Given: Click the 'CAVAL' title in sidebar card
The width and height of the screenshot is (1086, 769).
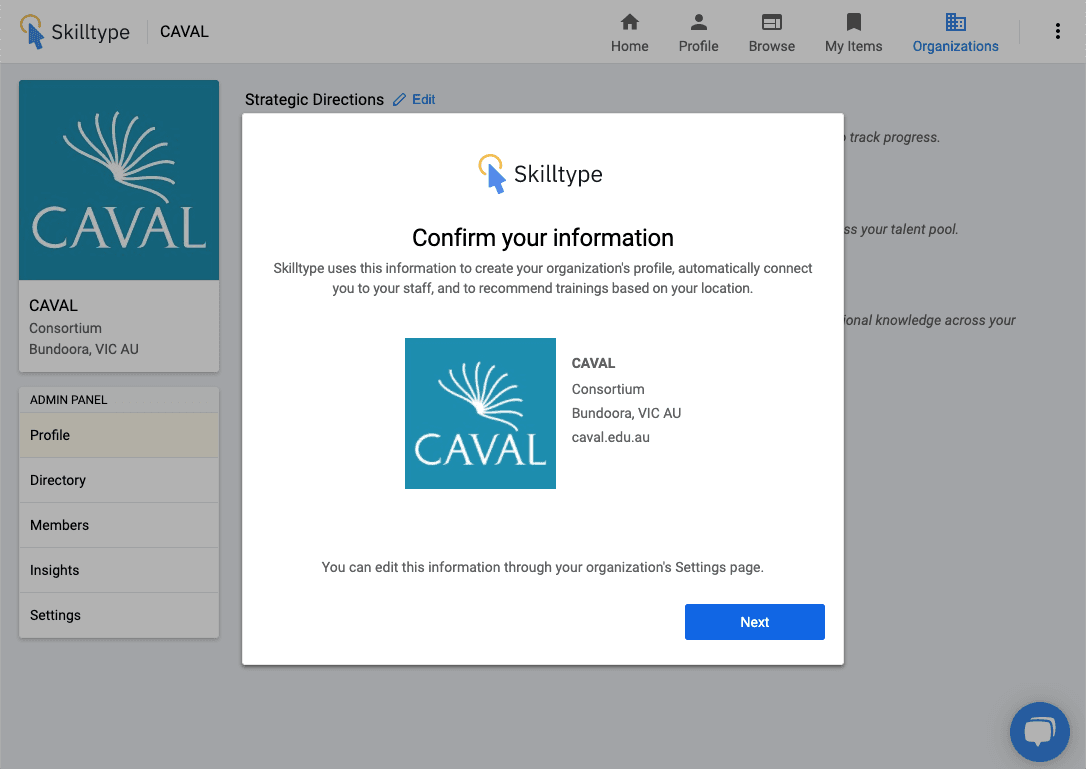Looking at the screenshot, I should [x=53, y=306].
